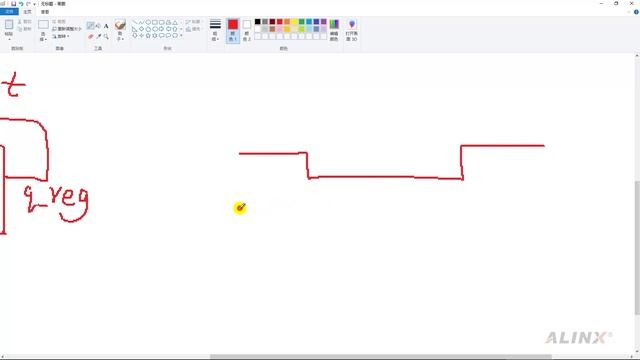Viewport: 640px width, 360px height.
Task: Pick the green color swatch
Action: [302, 22]
